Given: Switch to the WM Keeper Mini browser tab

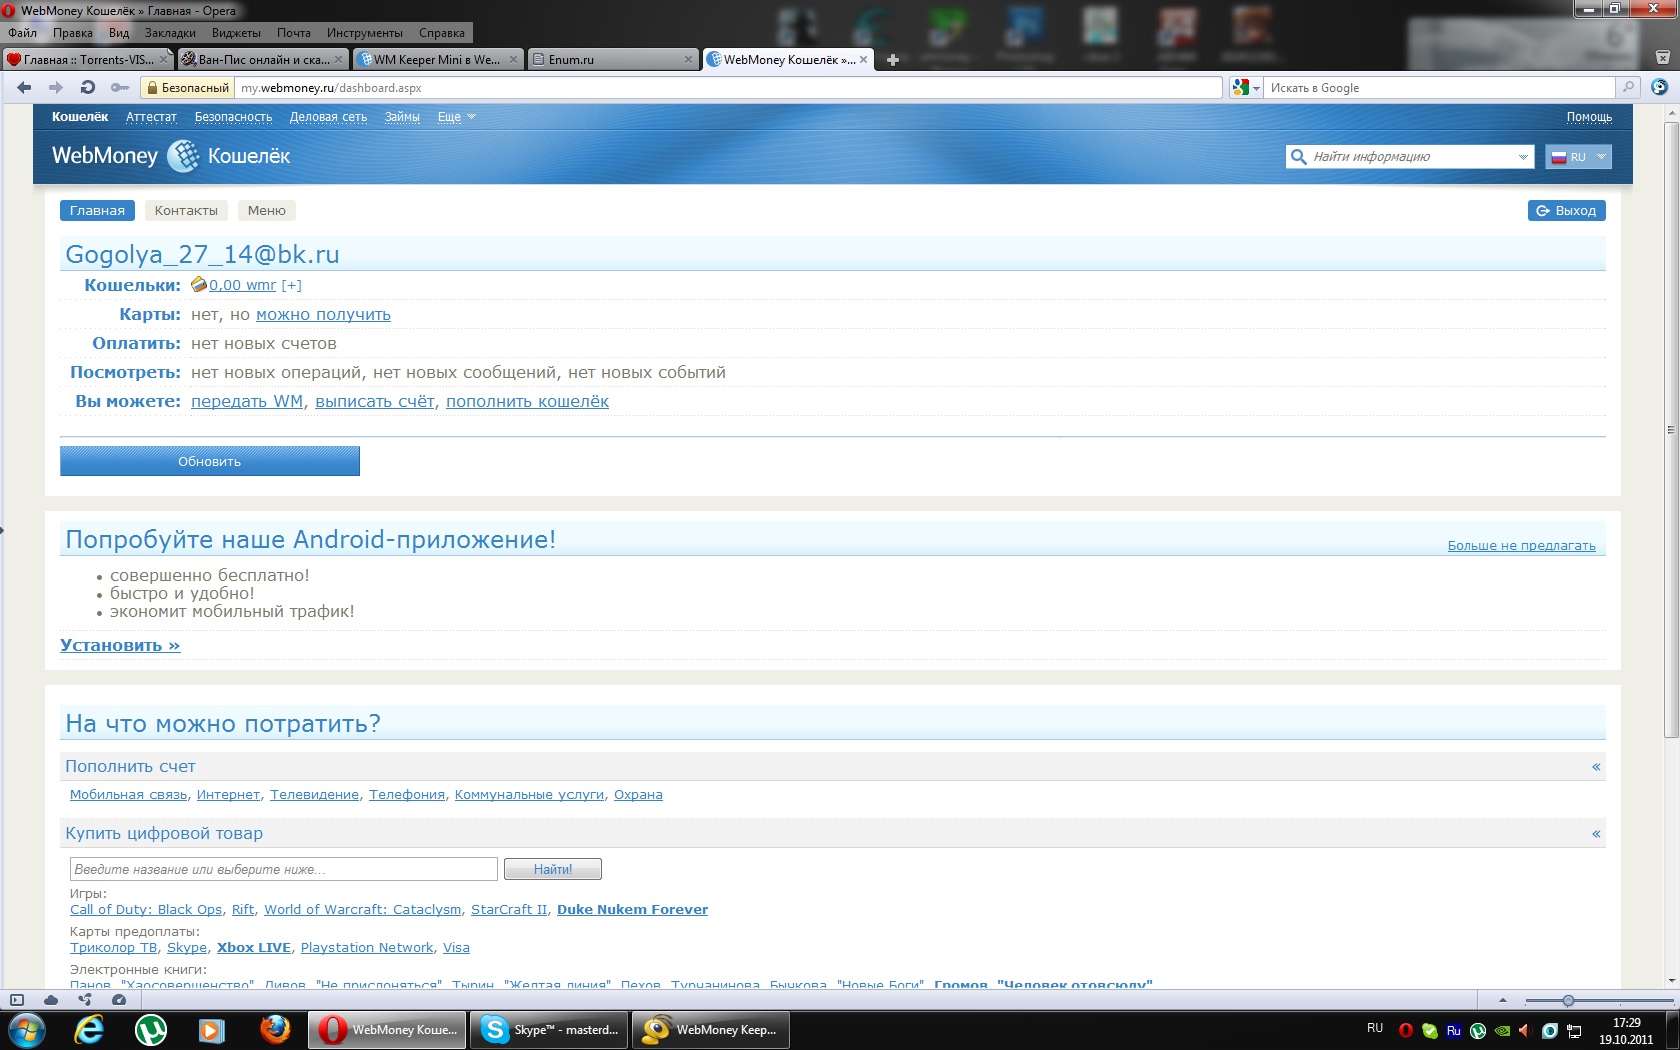Looking at the screenshot, I should (438, 60).
